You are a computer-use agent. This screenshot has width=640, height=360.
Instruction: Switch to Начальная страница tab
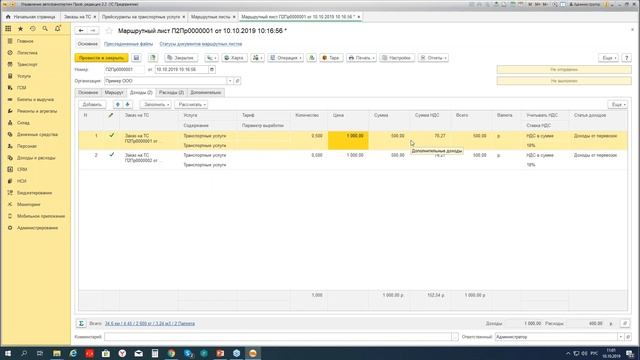click(x=31, y=17)
